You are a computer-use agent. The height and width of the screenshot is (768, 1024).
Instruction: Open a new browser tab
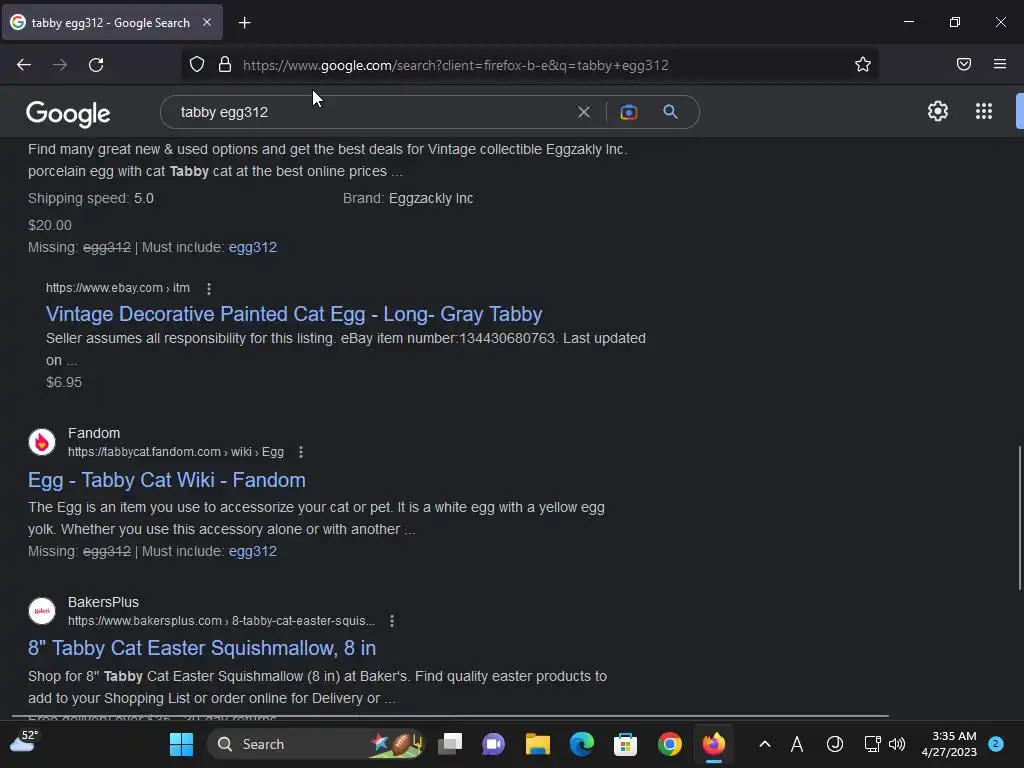(244, 23)
